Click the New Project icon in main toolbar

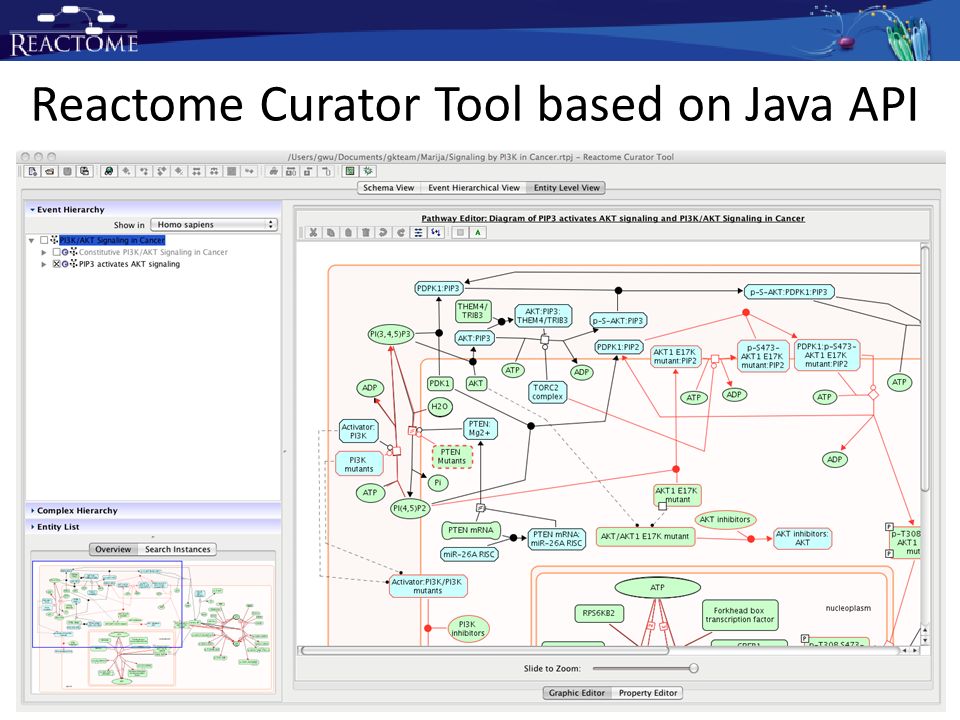[x=32, y=171]
